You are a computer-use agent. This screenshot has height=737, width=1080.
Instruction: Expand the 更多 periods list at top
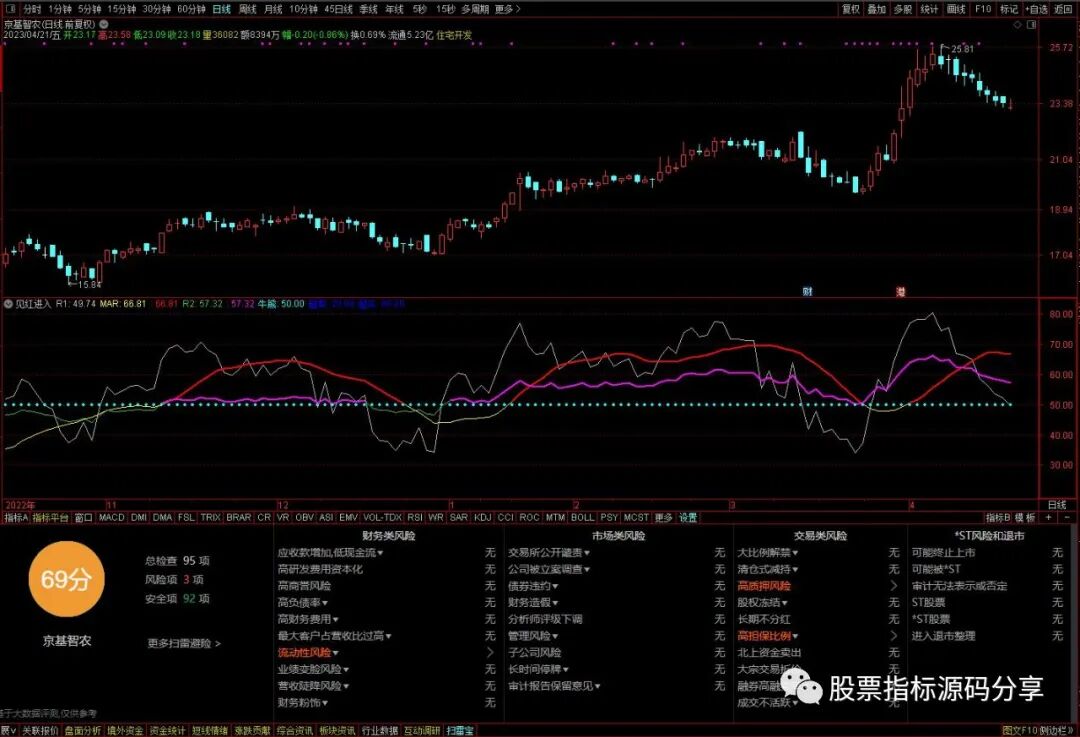click(x=508, y=9)
